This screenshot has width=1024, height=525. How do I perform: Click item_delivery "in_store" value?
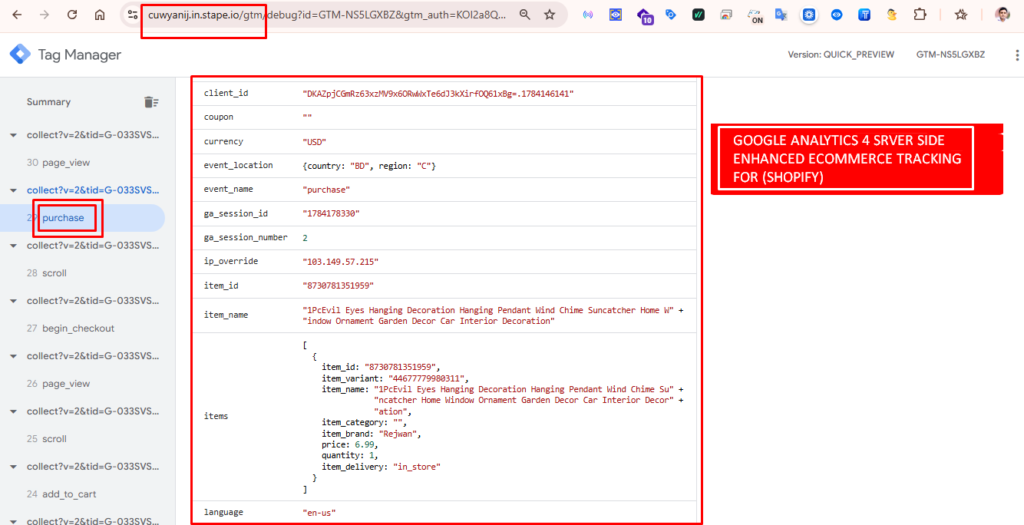click(417, 467)
